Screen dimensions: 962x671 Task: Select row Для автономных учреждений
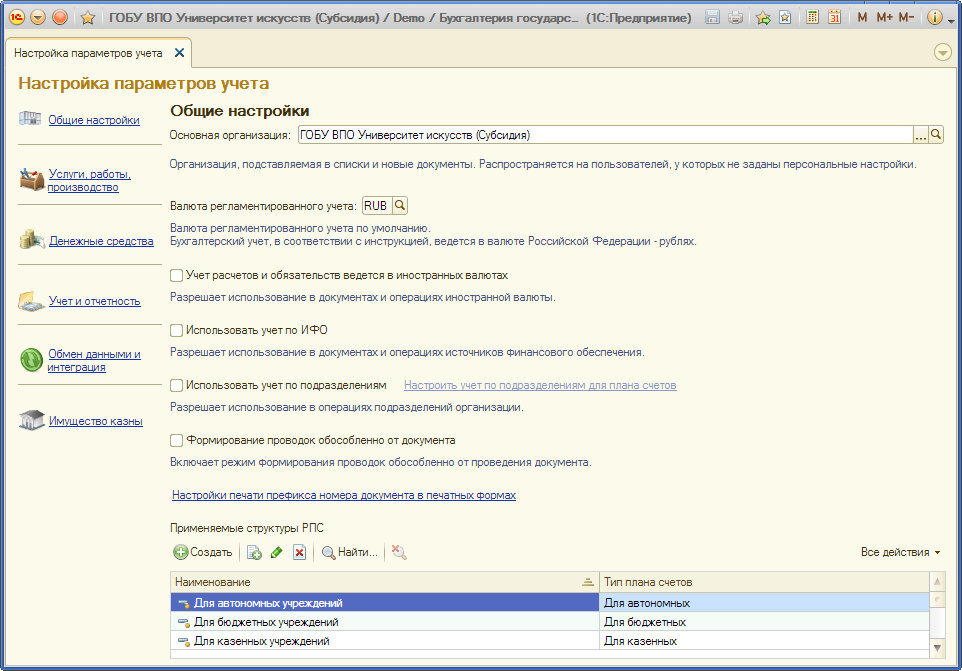385,603
